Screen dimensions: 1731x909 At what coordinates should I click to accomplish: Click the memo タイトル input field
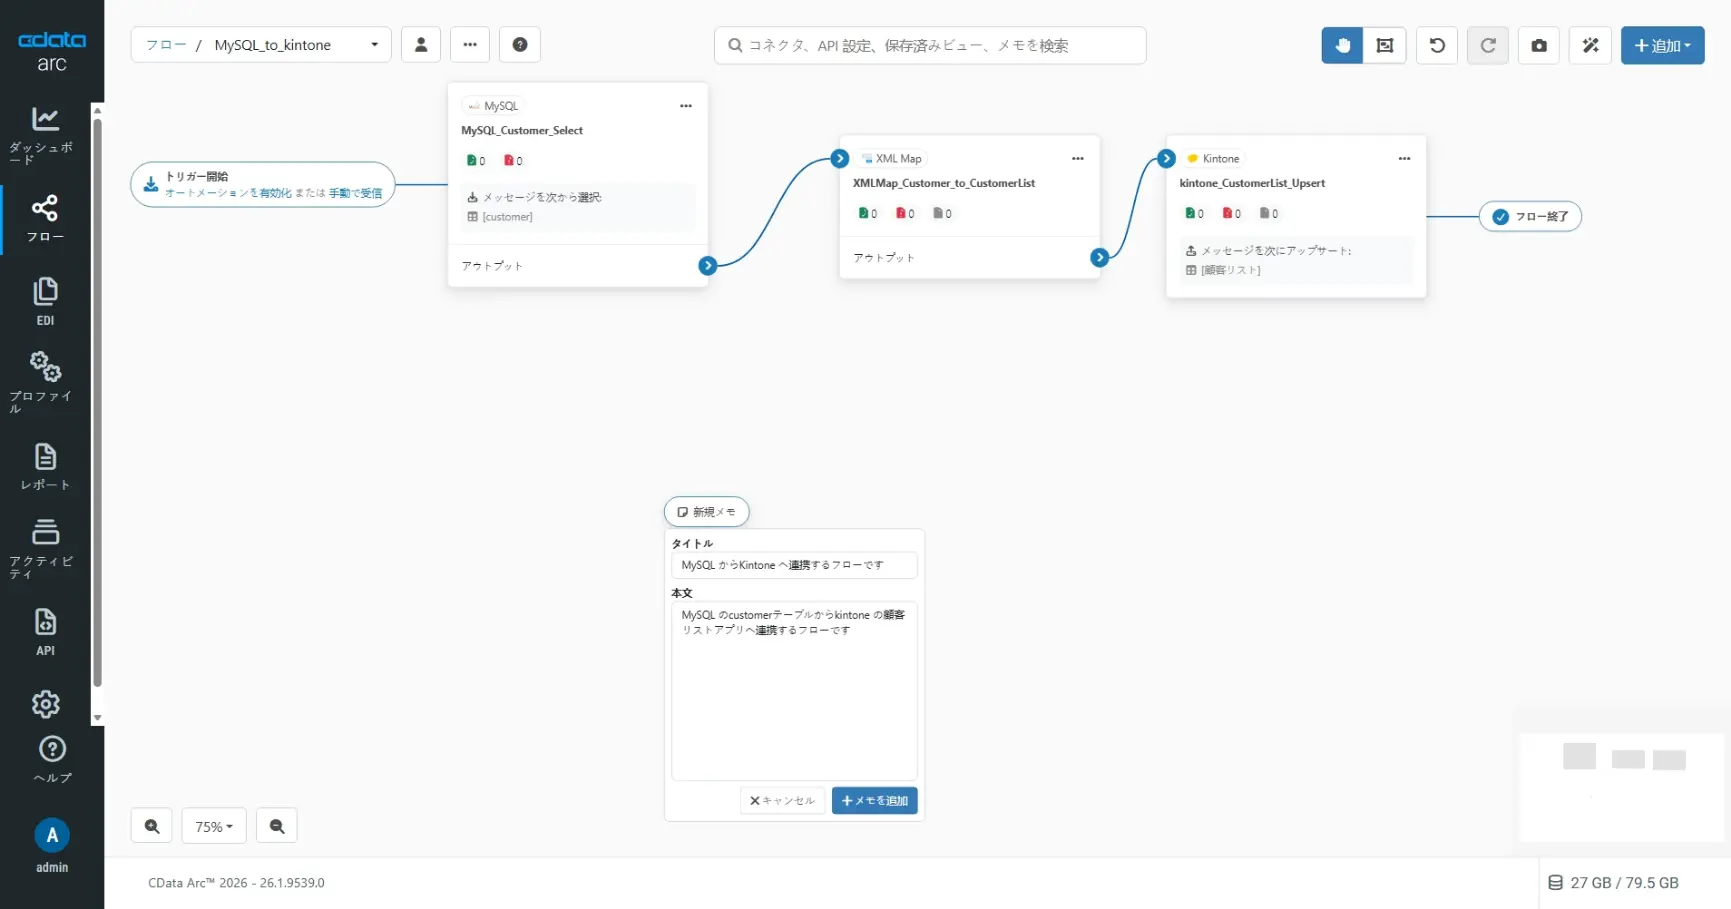tap(794, 565)
